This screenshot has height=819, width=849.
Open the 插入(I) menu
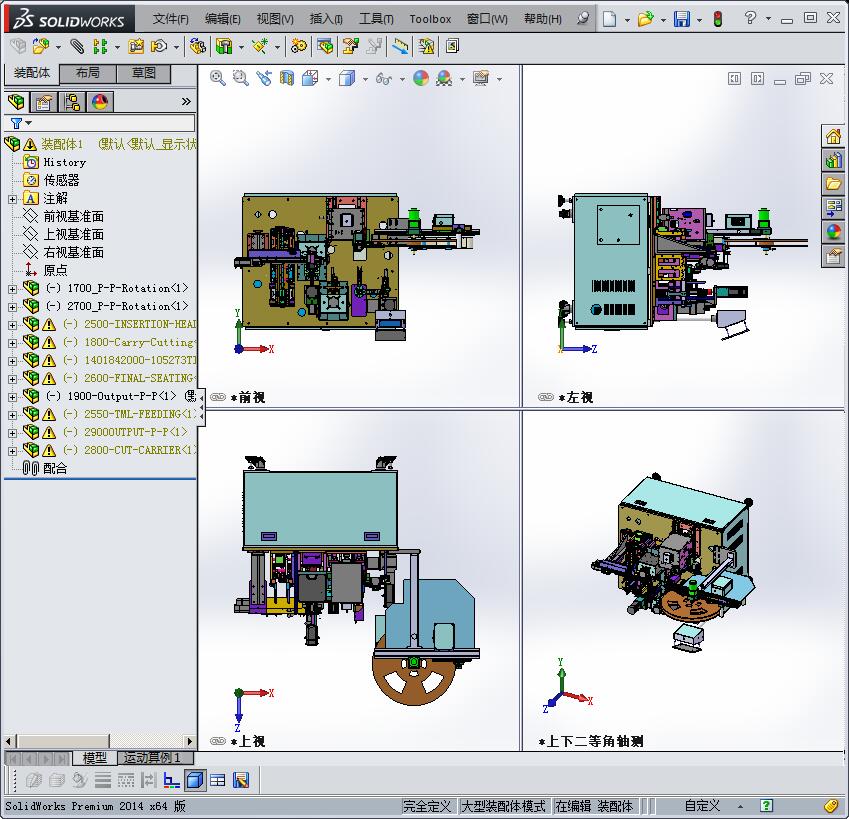(326, 19)
